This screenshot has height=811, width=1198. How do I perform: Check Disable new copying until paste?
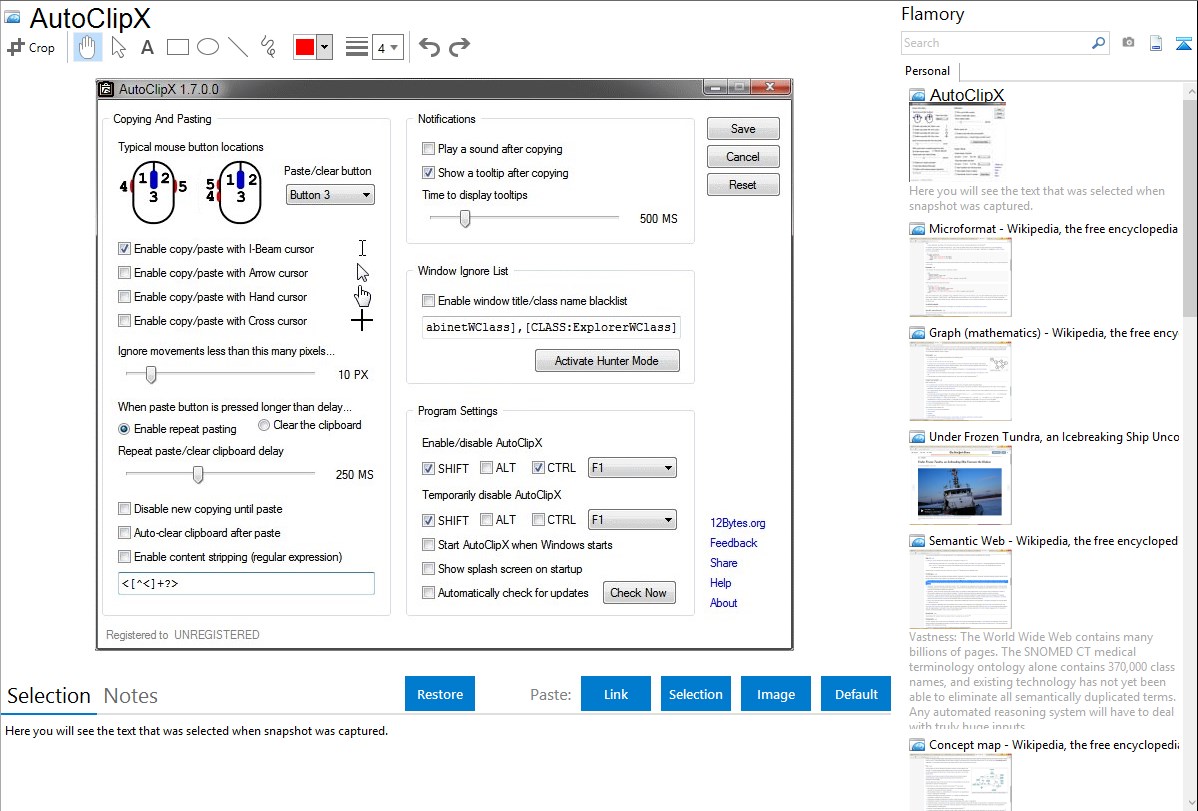125,509
